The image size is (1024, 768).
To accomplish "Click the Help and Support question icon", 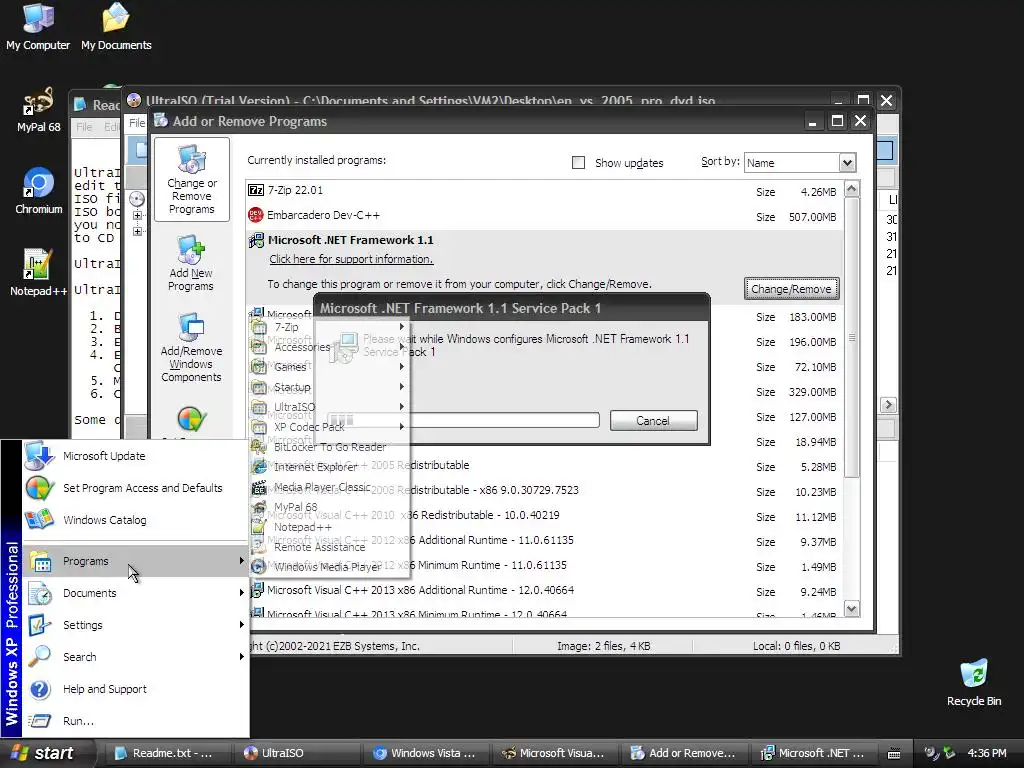I will pyautogui.click(x=40, y=689).
